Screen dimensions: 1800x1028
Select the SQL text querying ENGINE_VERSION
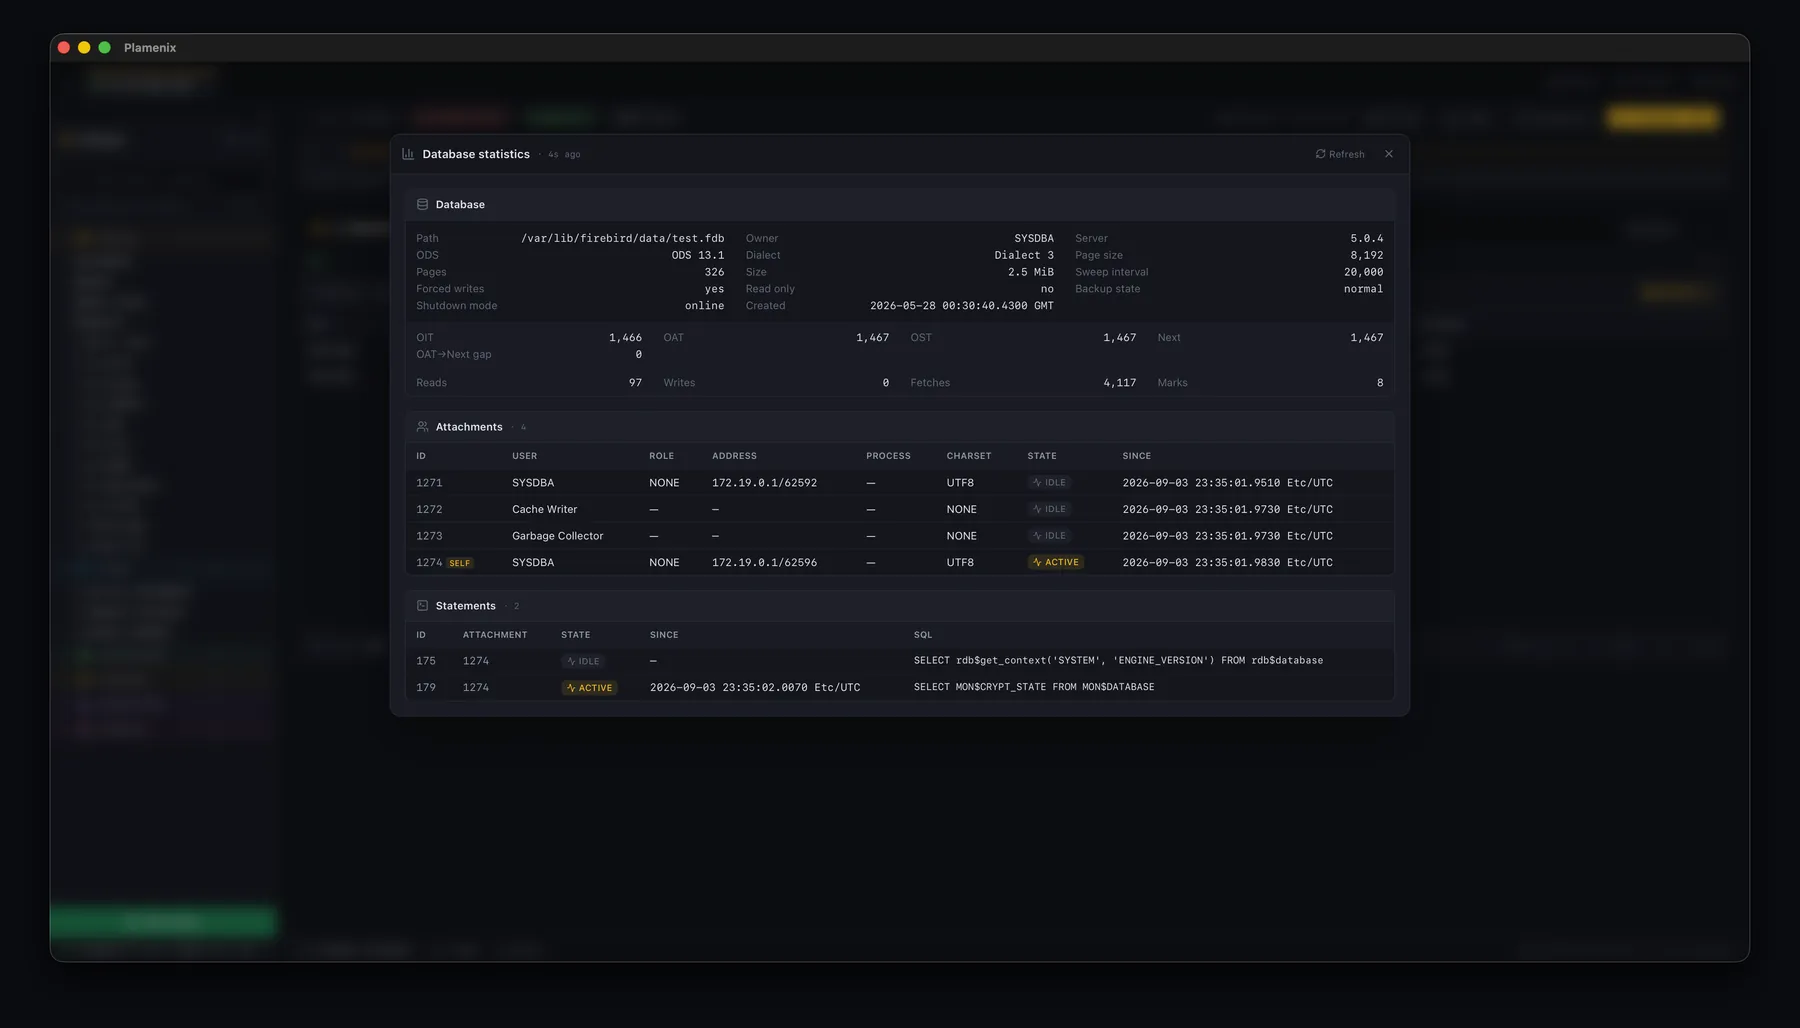(x=1118, y=661)
